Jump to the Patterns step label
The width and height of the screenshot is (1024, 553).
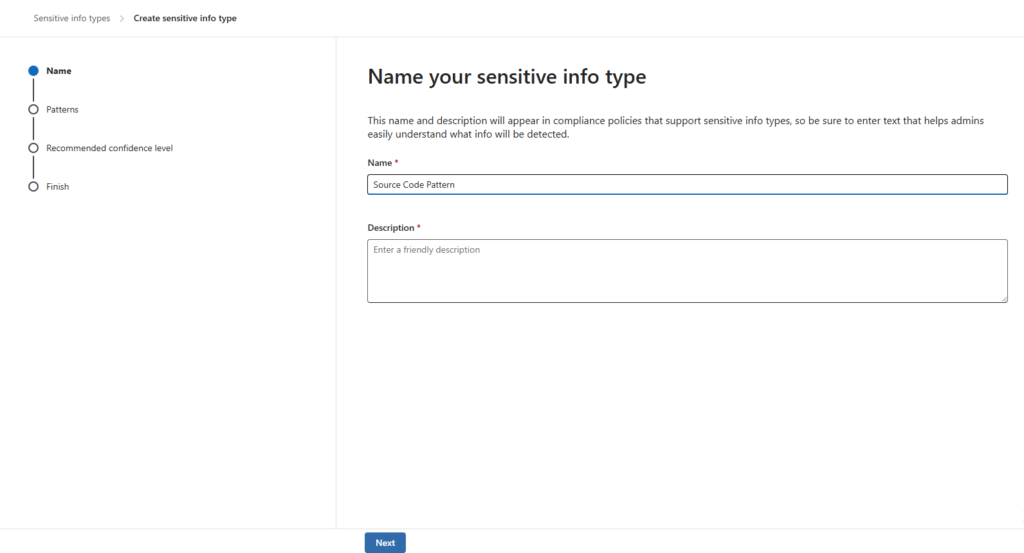pyautogui.click(x=62, y=110)
